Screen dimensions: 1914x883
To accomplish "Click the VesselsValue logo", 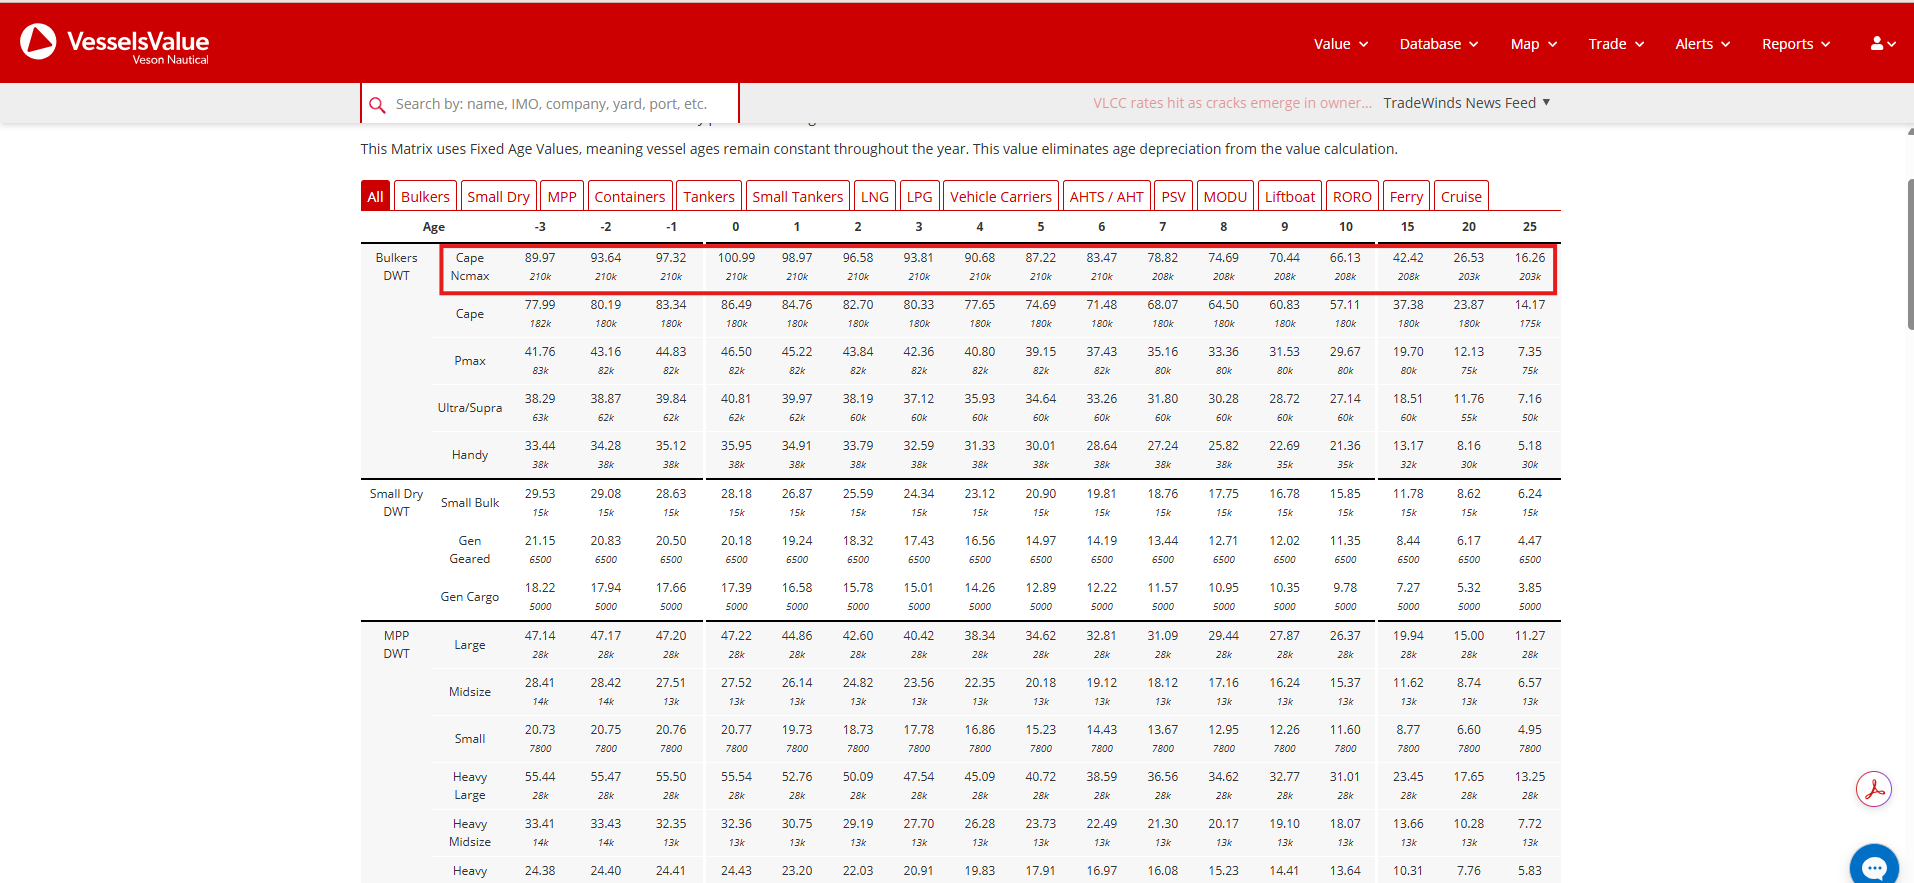I will click(114, 43).
